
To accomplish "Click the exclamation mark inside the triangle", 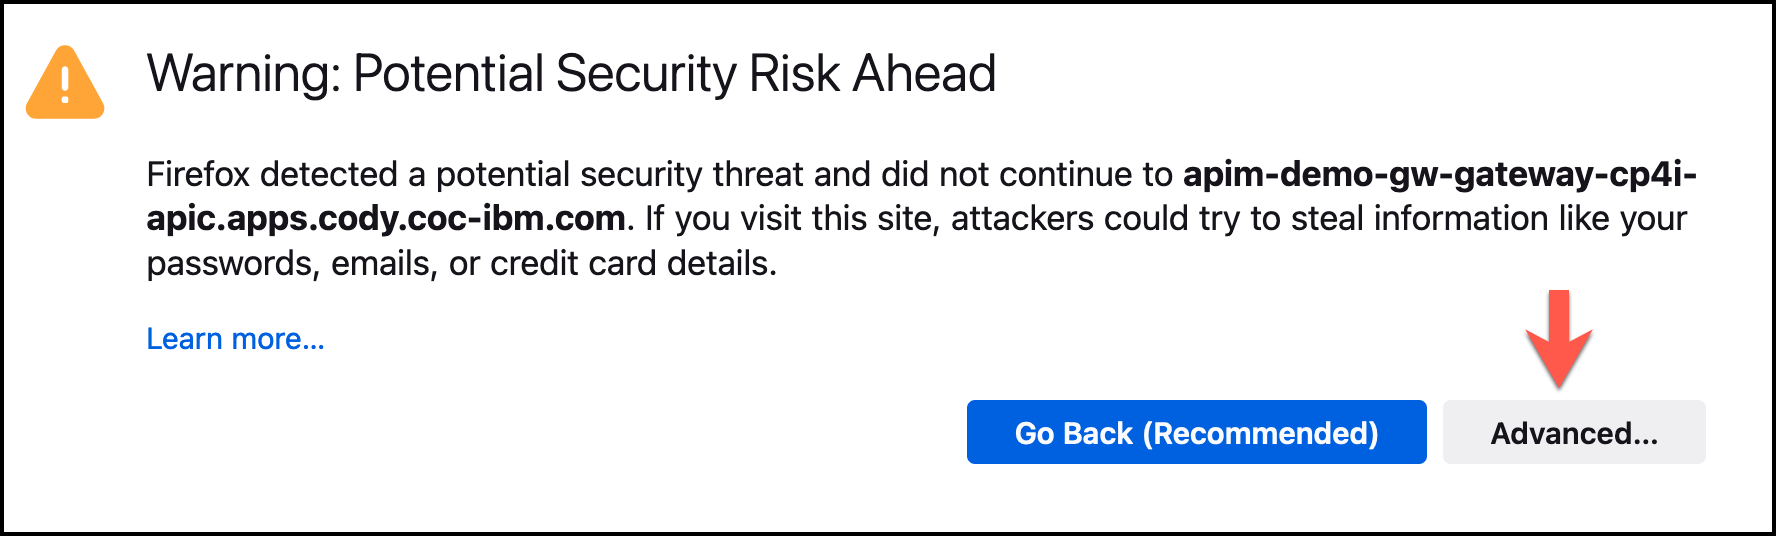I will (x=65, y=84).
